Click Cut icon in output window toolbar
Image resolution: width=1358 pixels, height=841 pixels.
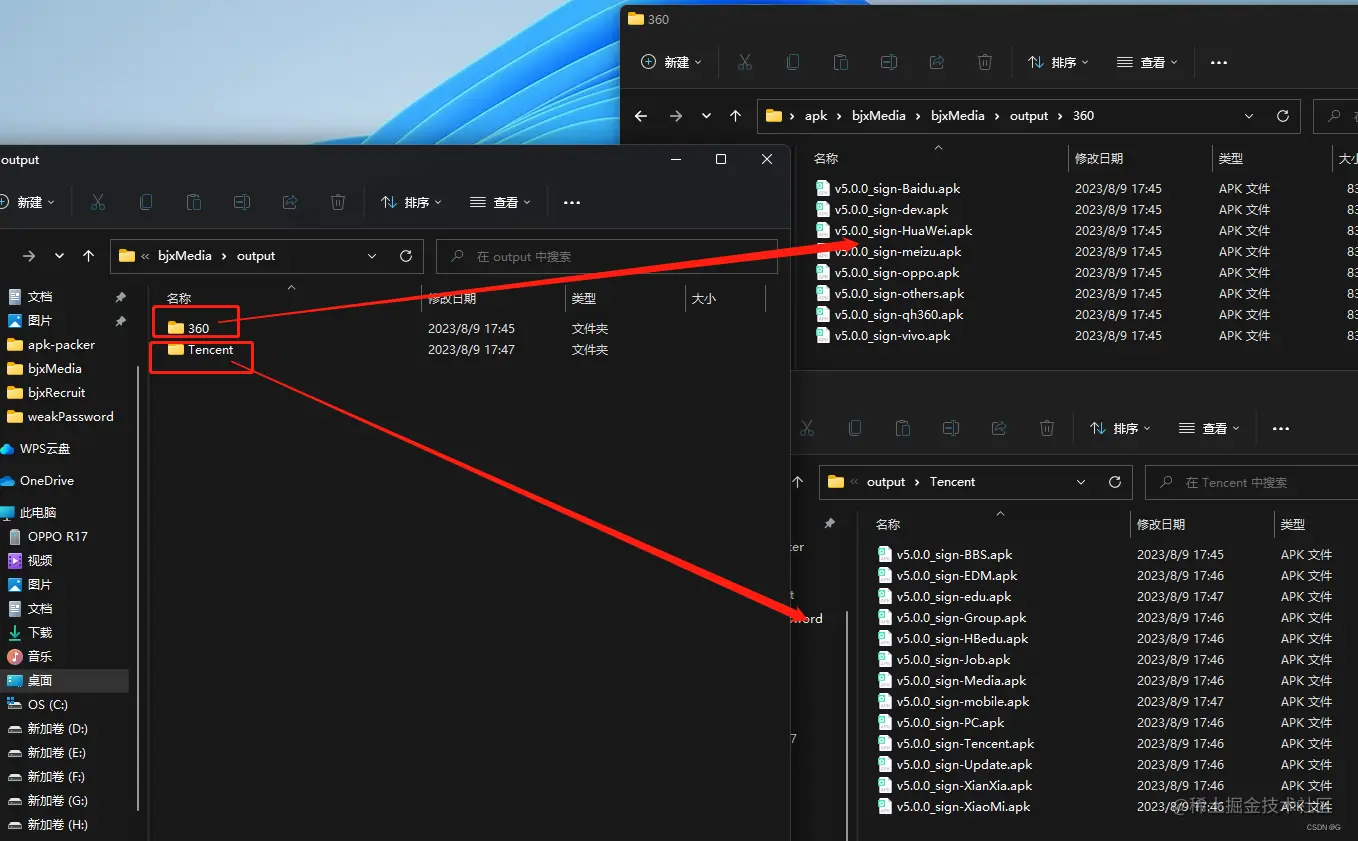(98, 202)
